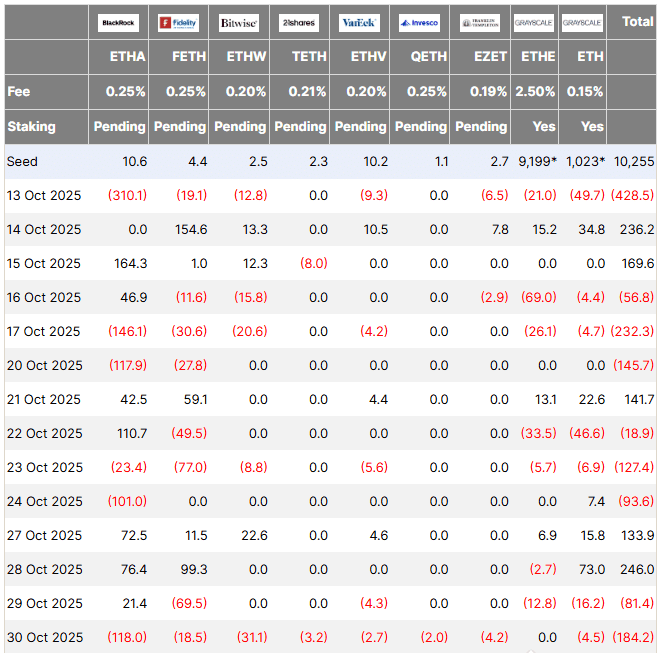Click the Fee row label
Screen dimensions: 660x653
(x=19, y=91)
